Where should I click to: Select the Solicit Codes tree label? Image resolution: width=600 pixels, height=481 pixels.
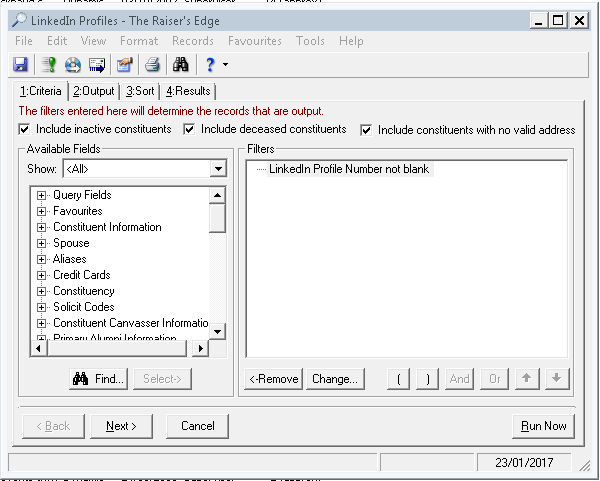[x=84, y=307]
